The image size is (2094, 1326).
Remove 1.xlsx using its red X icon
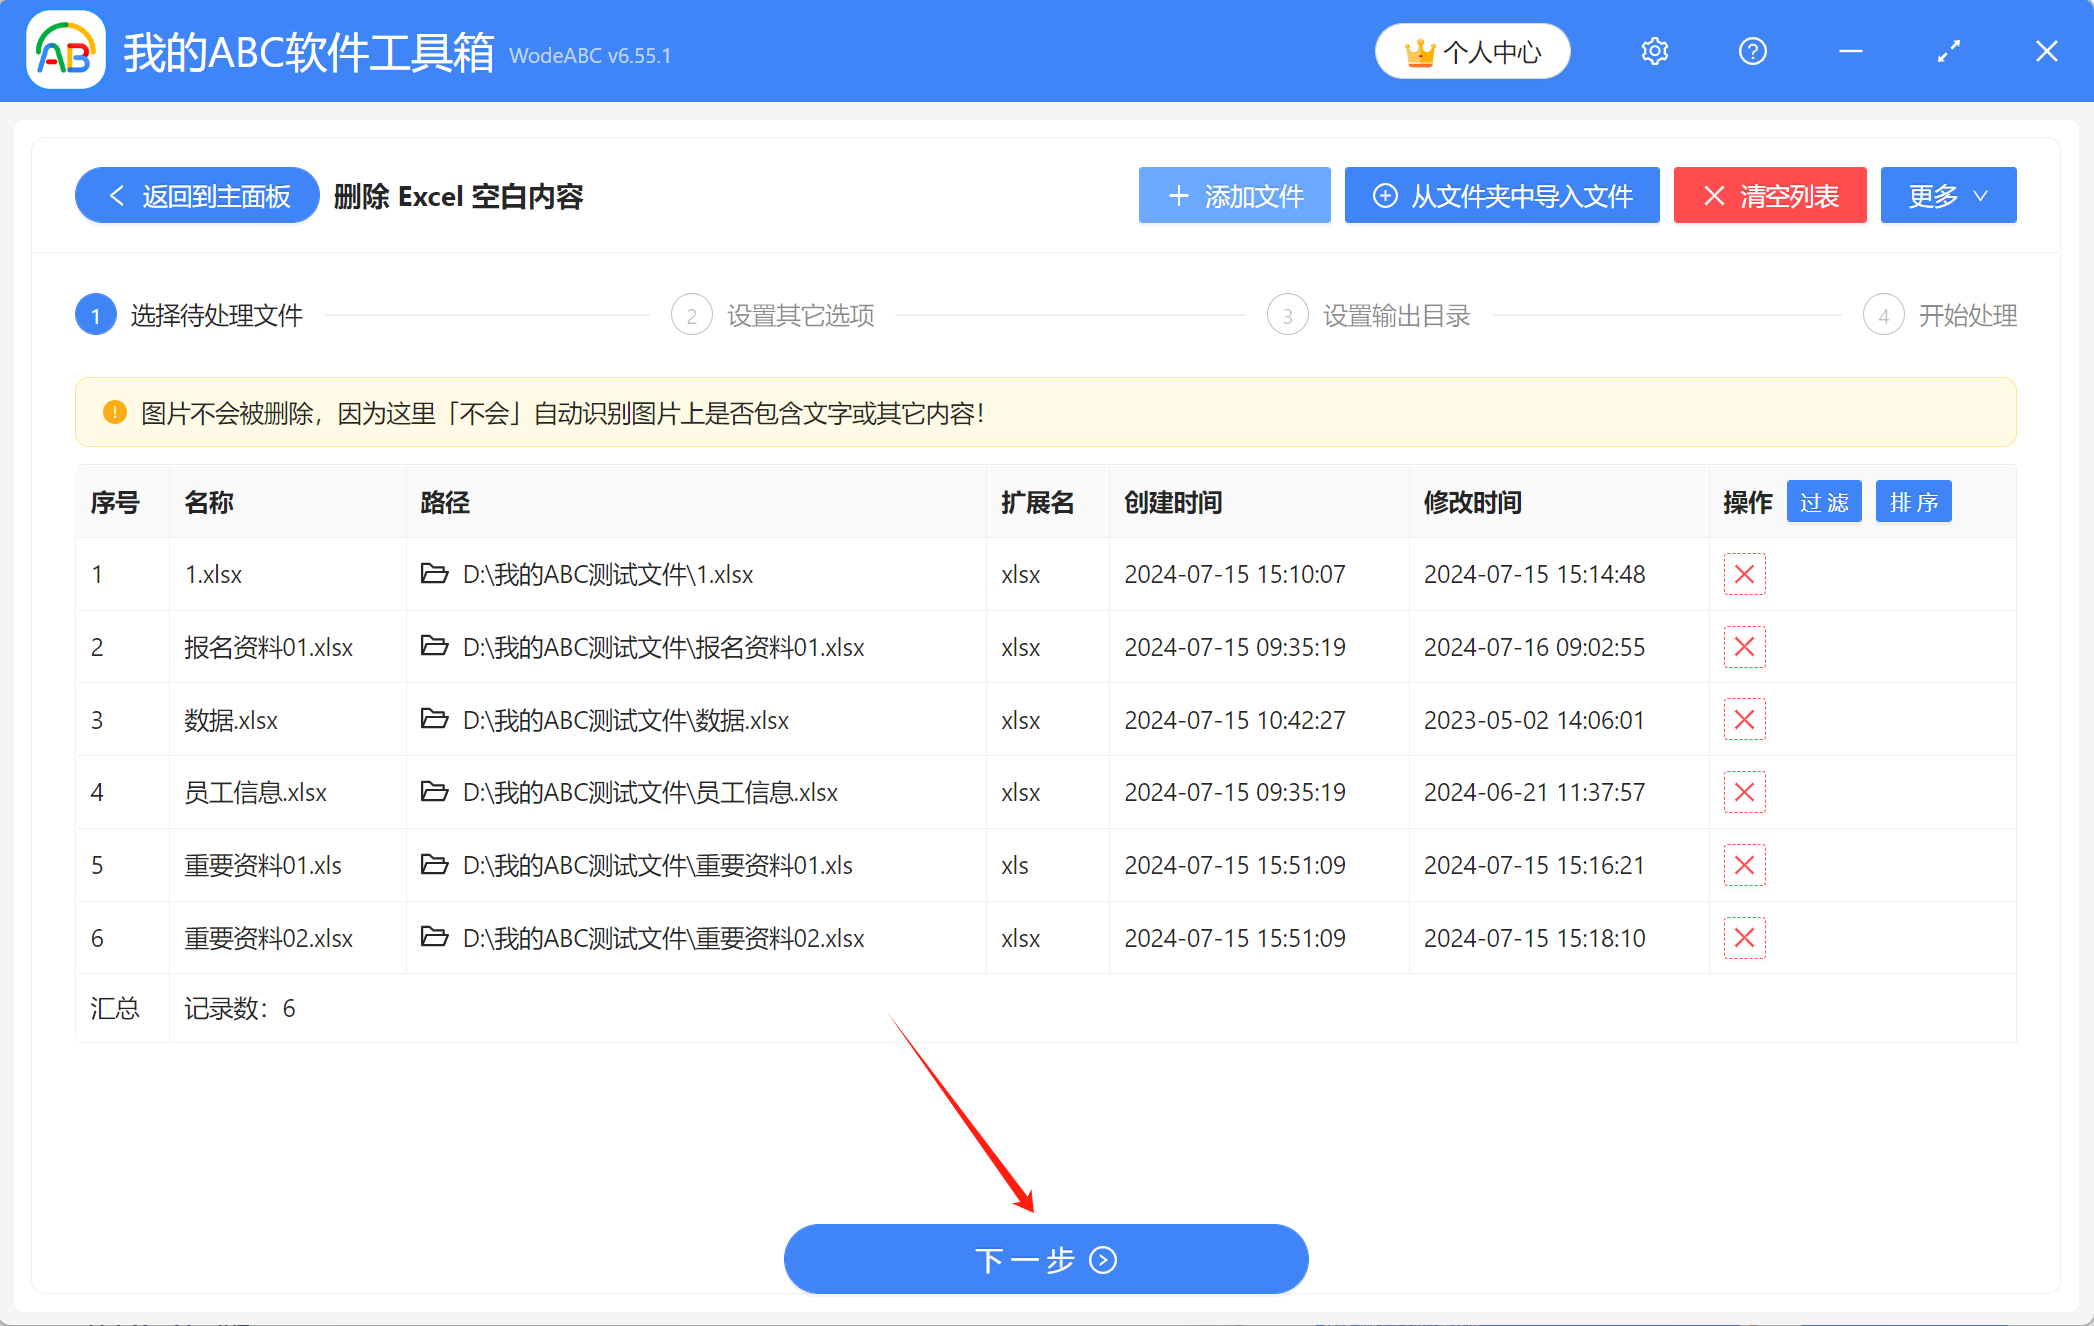(x=1744, y=574)
